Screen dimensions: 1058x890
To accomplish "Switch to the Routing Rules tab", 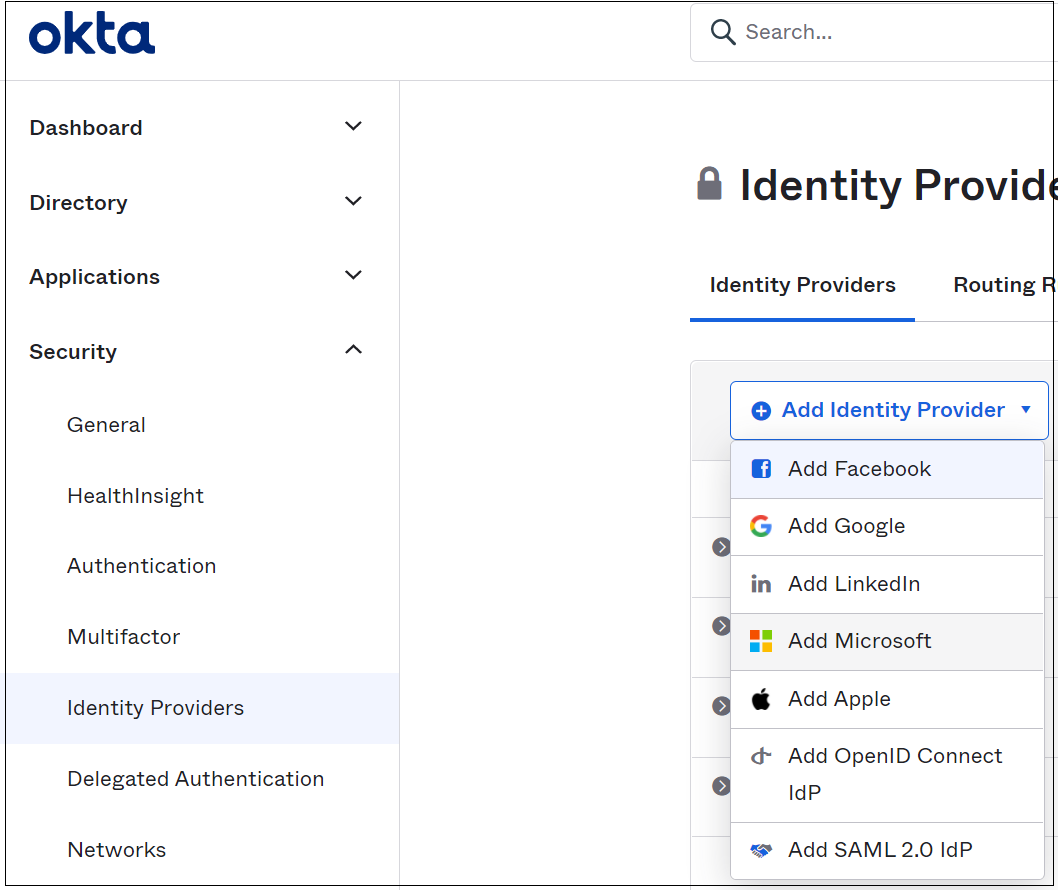I will point(1003,285).
